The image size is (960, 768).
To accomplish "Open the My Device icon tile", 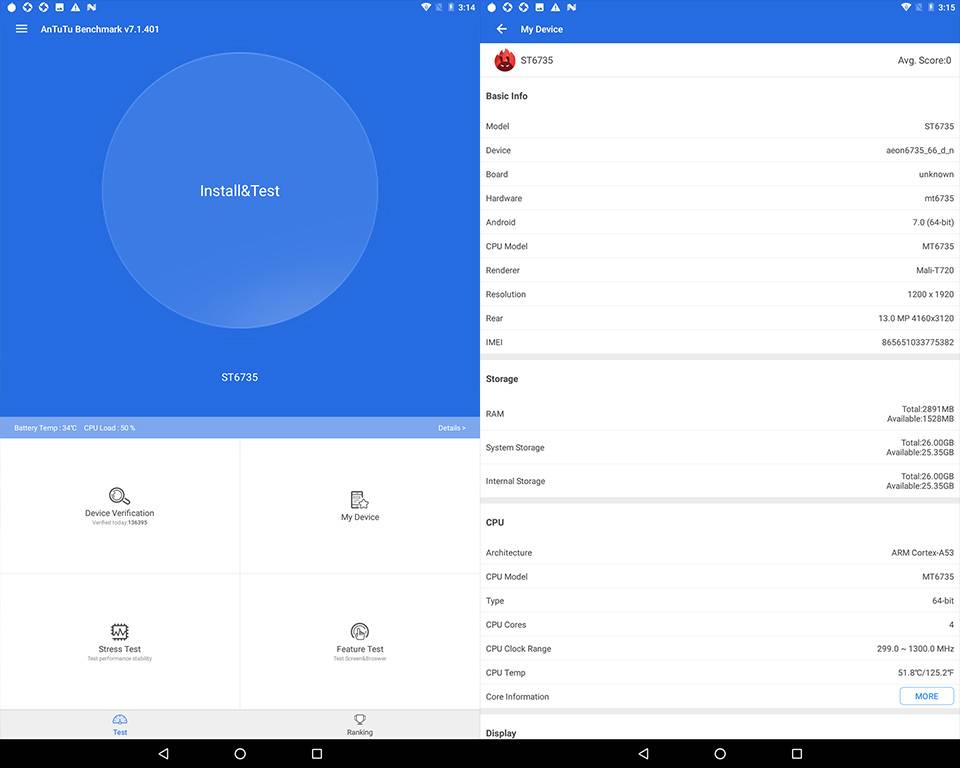I will 360,500.
